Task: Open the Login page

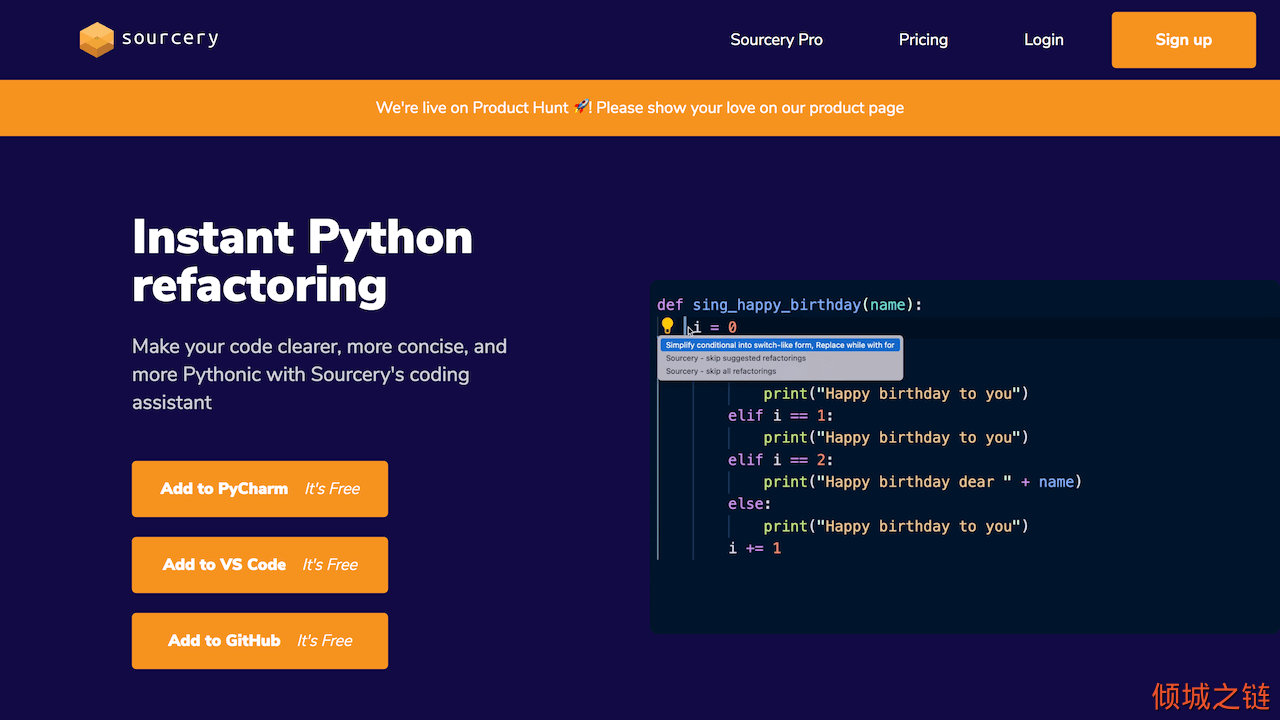Action: [x=1043, y=40]
